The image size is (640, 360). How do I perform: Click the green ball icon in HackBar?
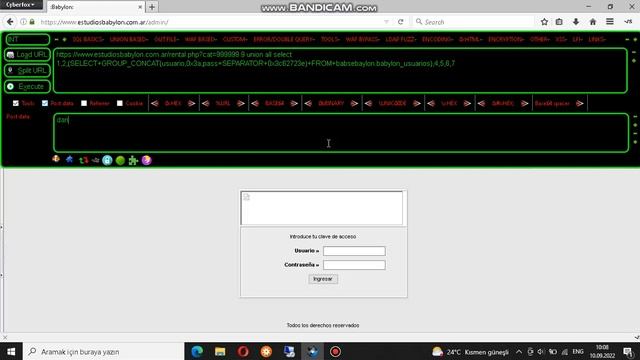(x=120, y=160)
